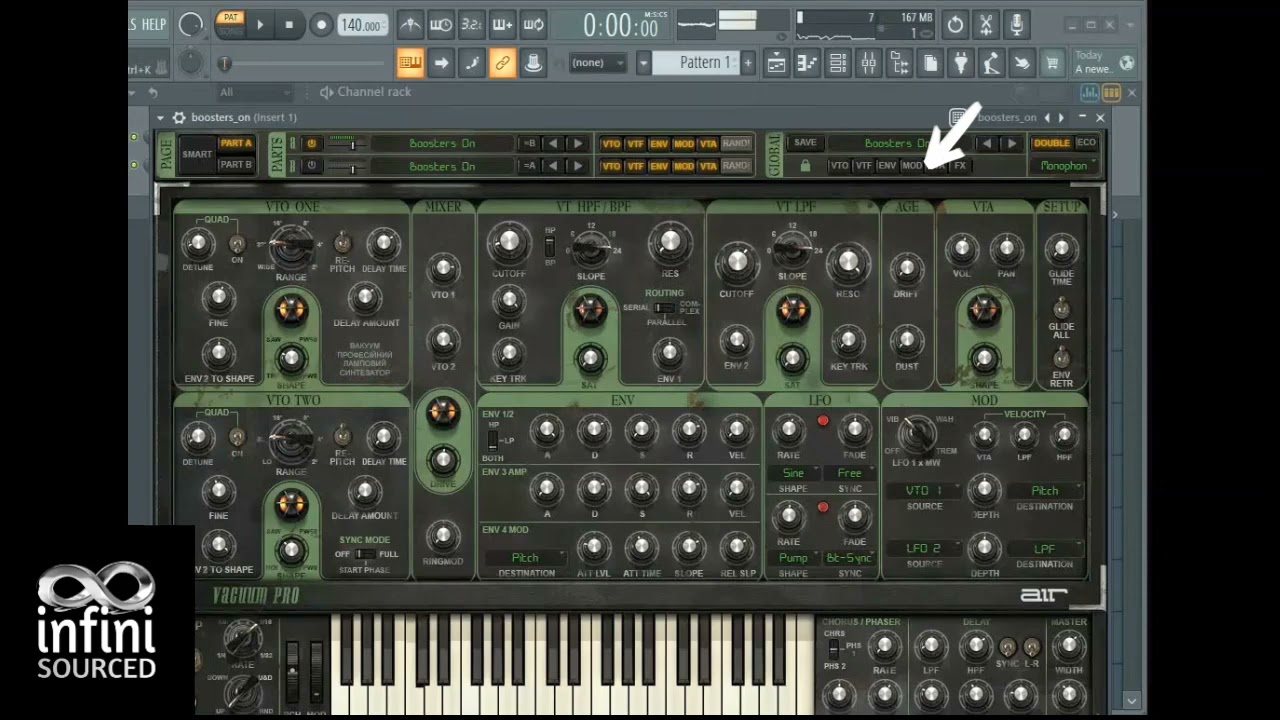
Task: Add a new pattern with plus button
Action: [x=747, y=63]
